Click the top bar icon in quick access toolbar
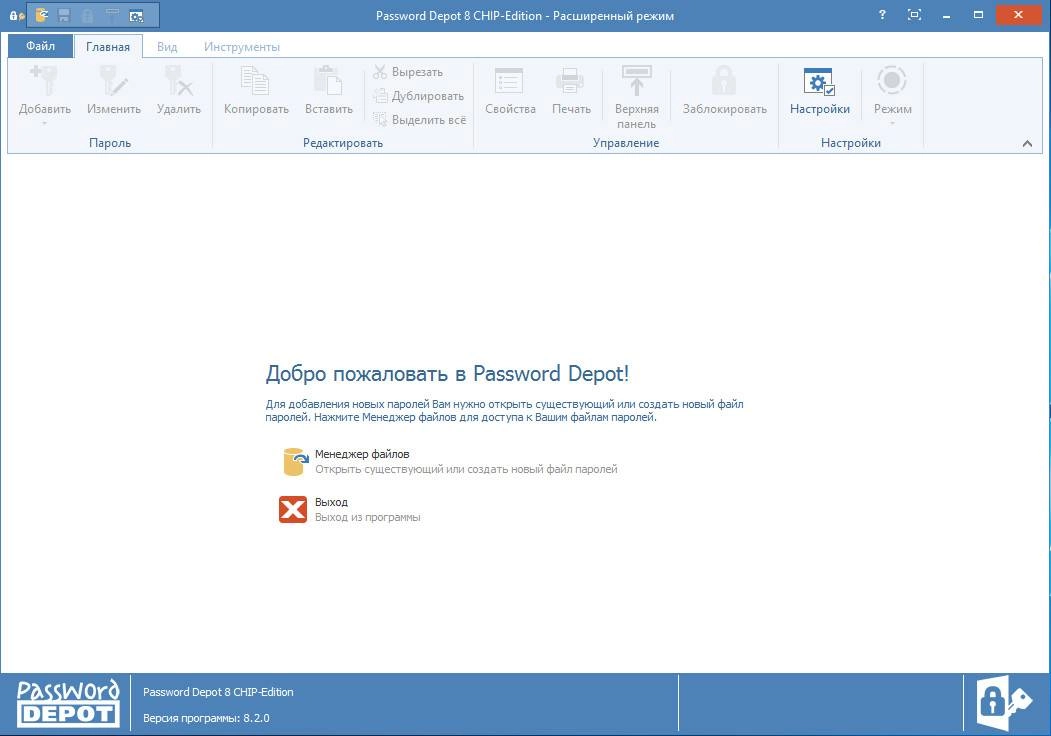1051x736 pixels. (x=112, y=15)
